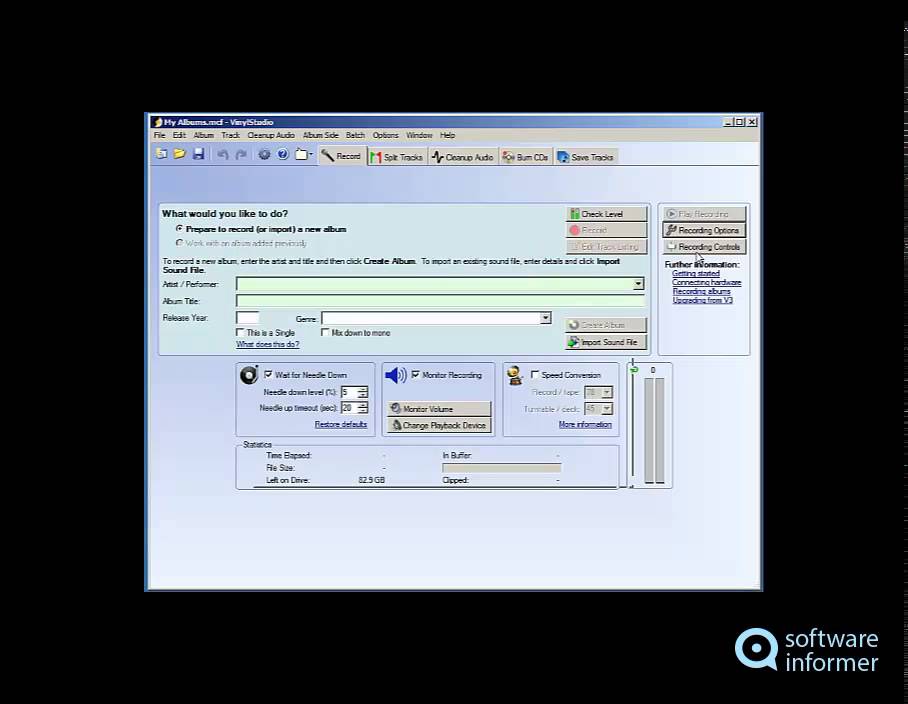Open the Upgrading from V3 link
The height and width of the screenshot is (704, 908).
[x=702, y=300]
